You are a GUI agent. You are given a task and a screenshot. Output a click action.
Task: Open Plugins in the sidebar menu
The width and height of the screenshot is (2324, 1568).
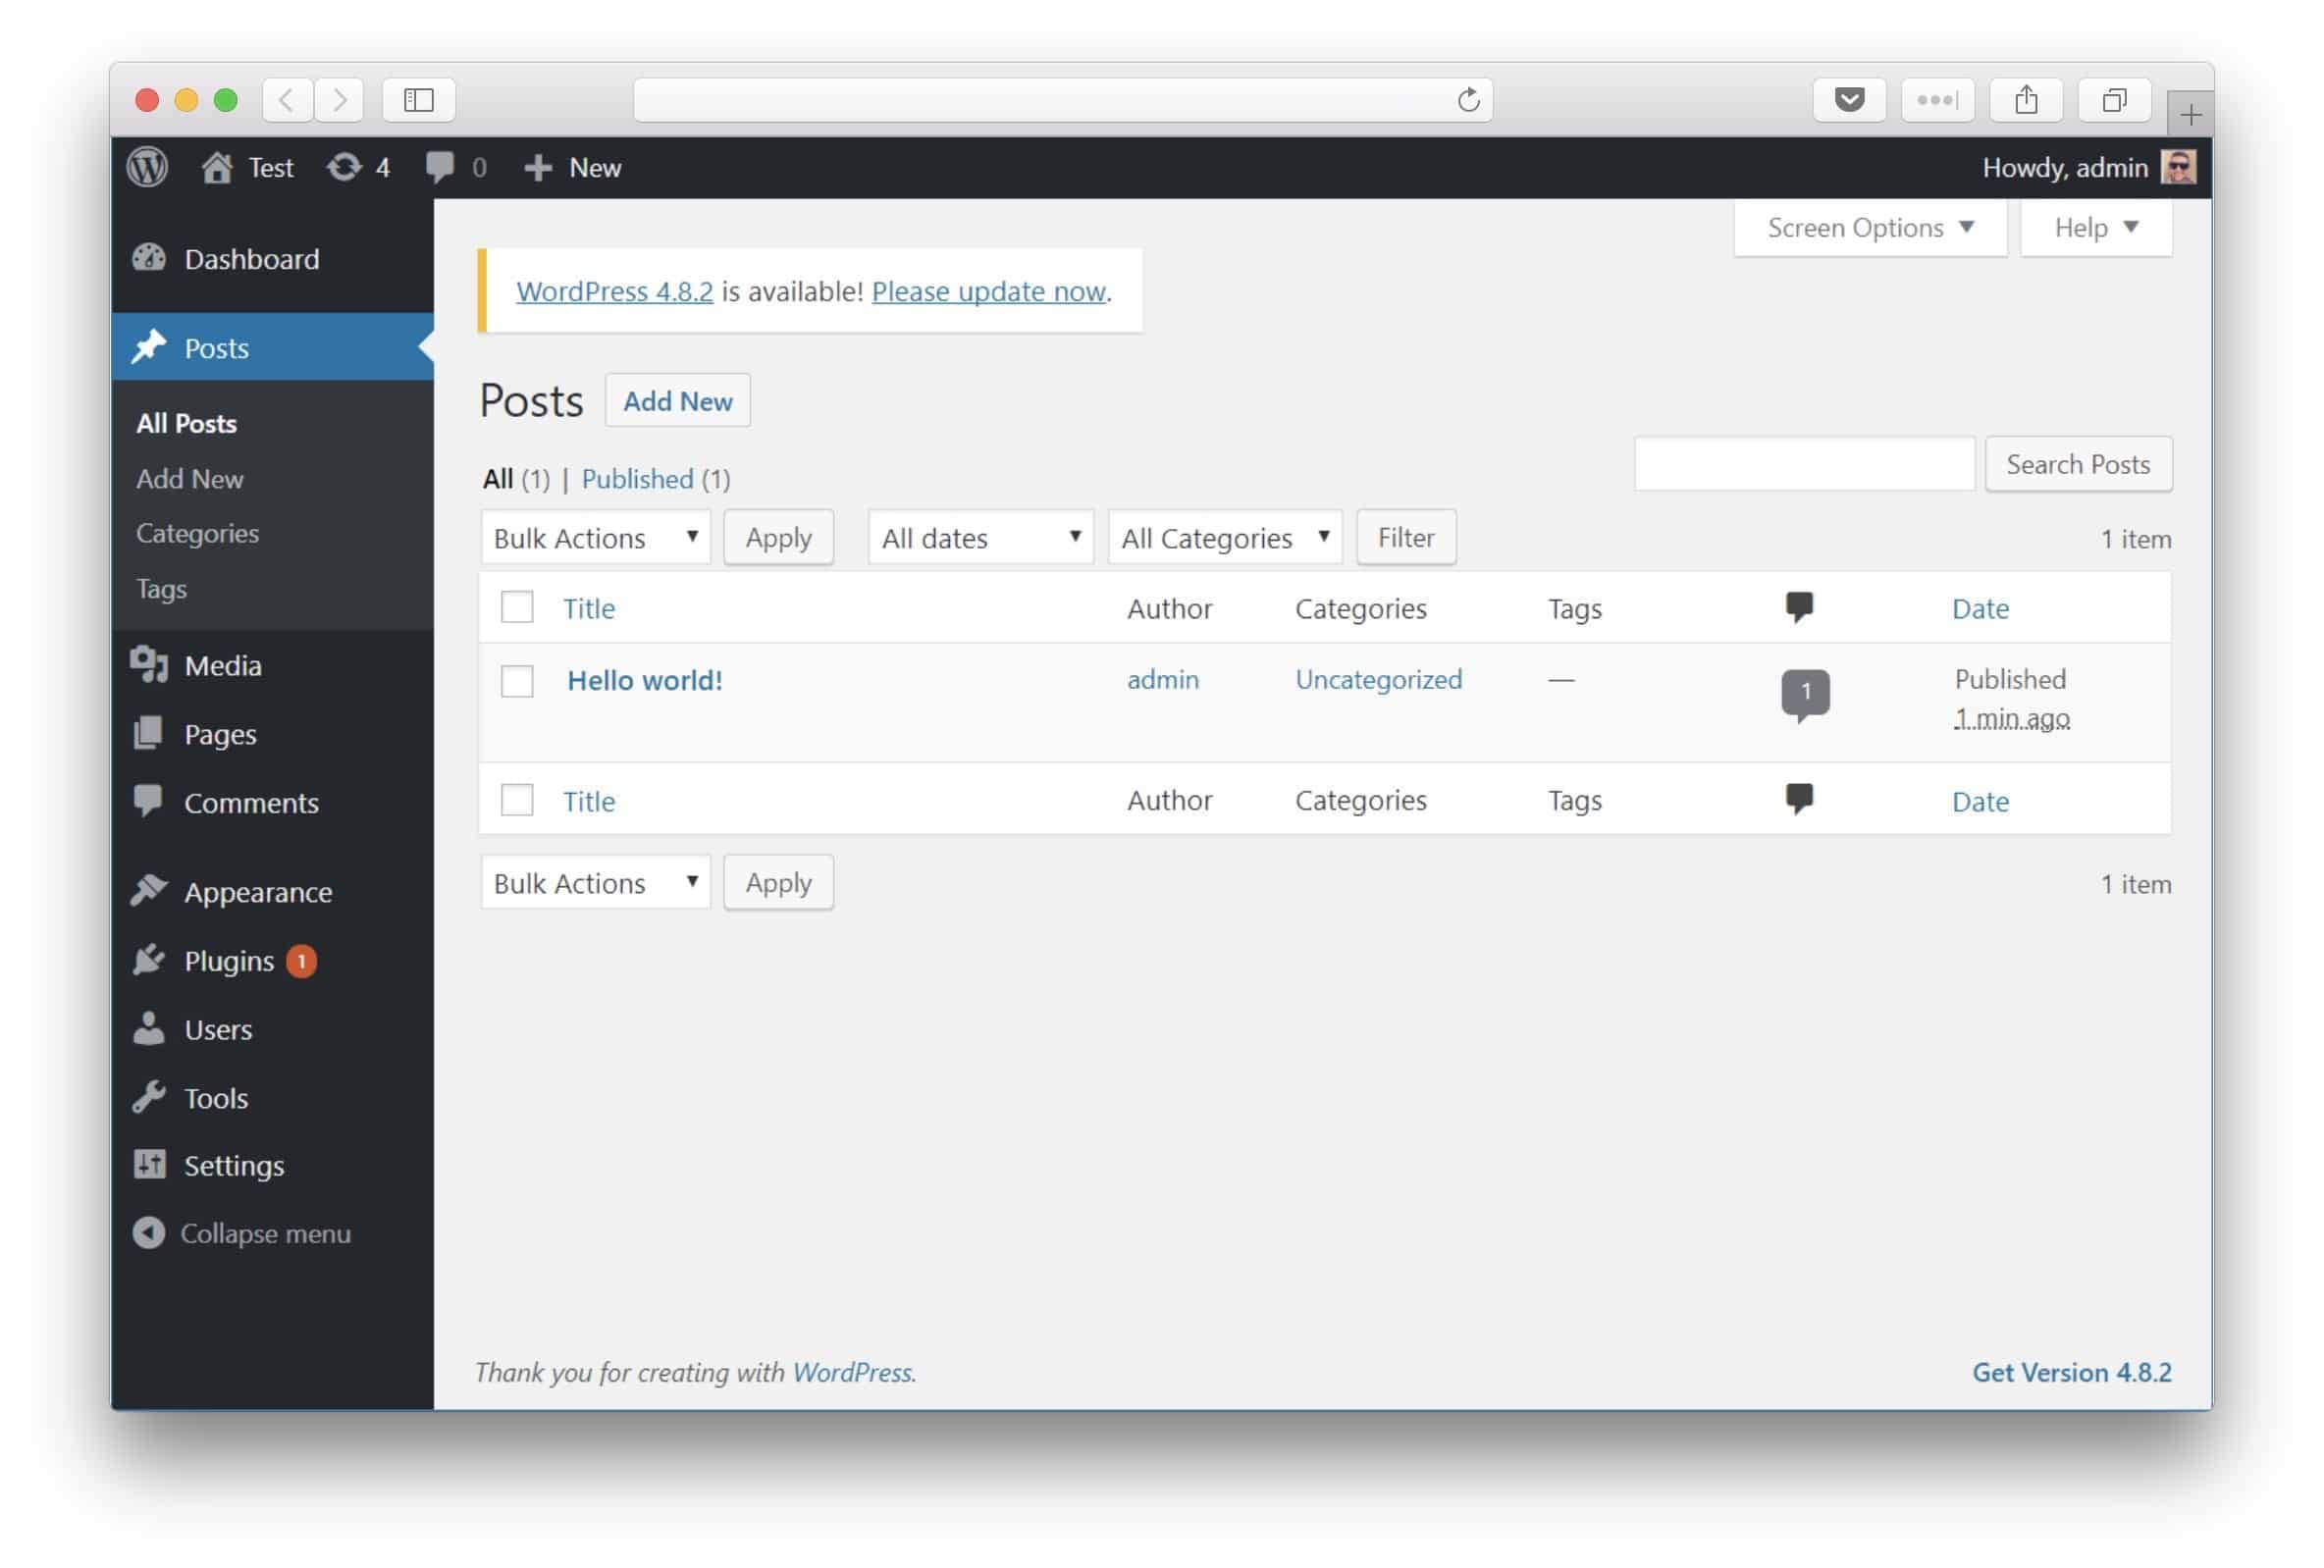pyautogui.click(x=229, y=961)
